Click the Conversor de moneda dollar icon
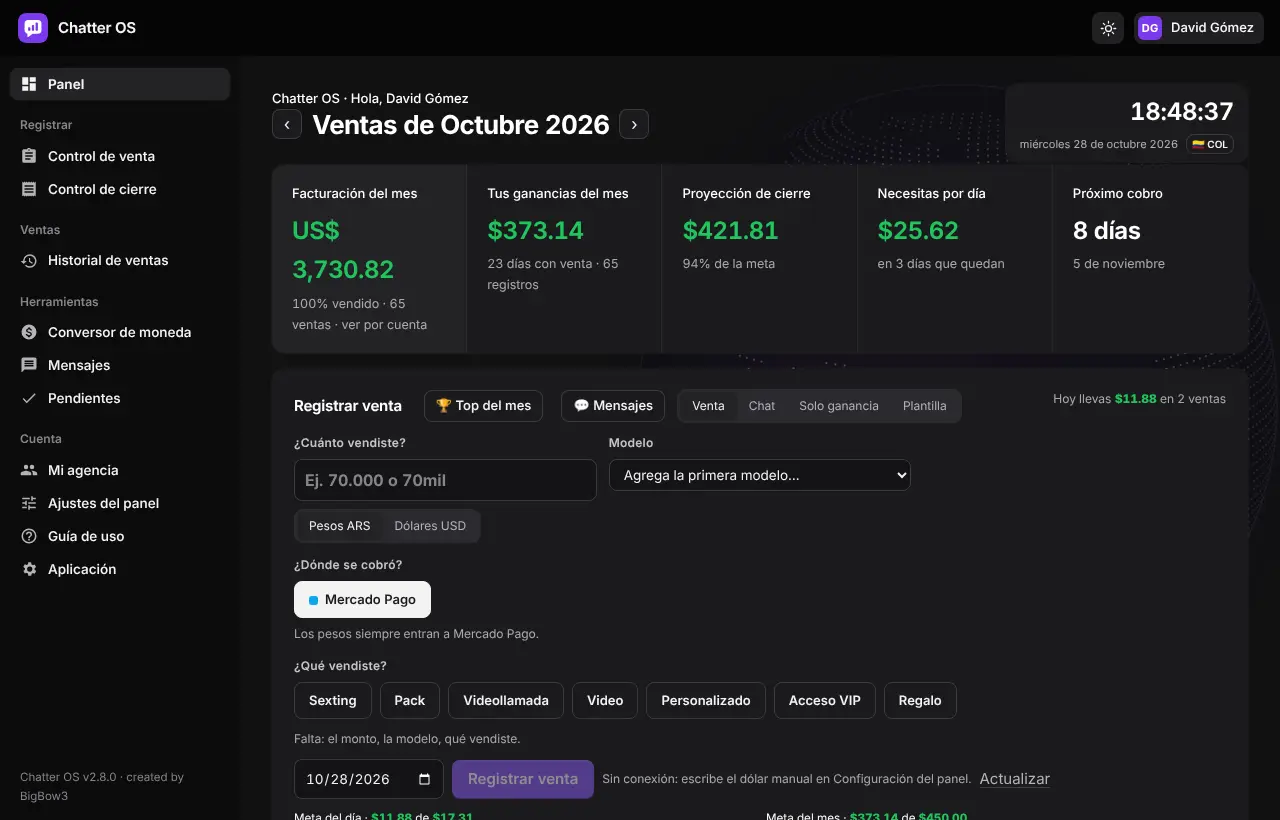The width and height of the screenshot is (1280, 820). tap(29, 332)
